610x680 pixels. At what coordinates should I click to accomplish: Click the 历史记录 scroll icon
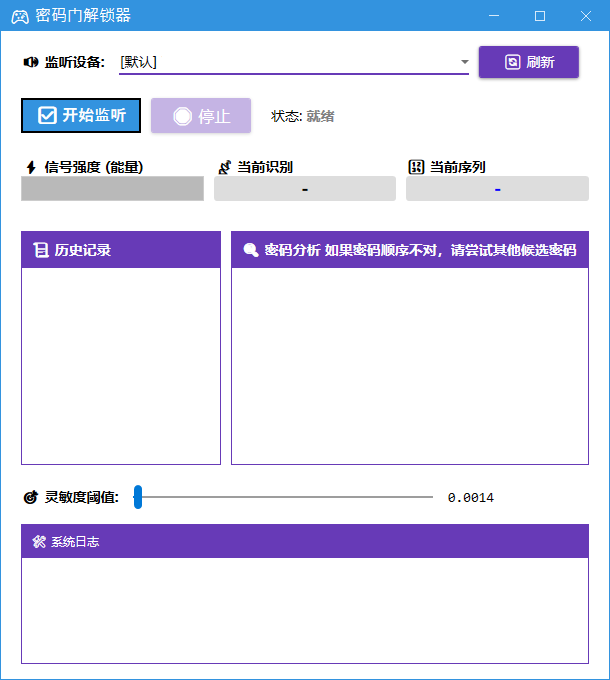tap(41, 250)
